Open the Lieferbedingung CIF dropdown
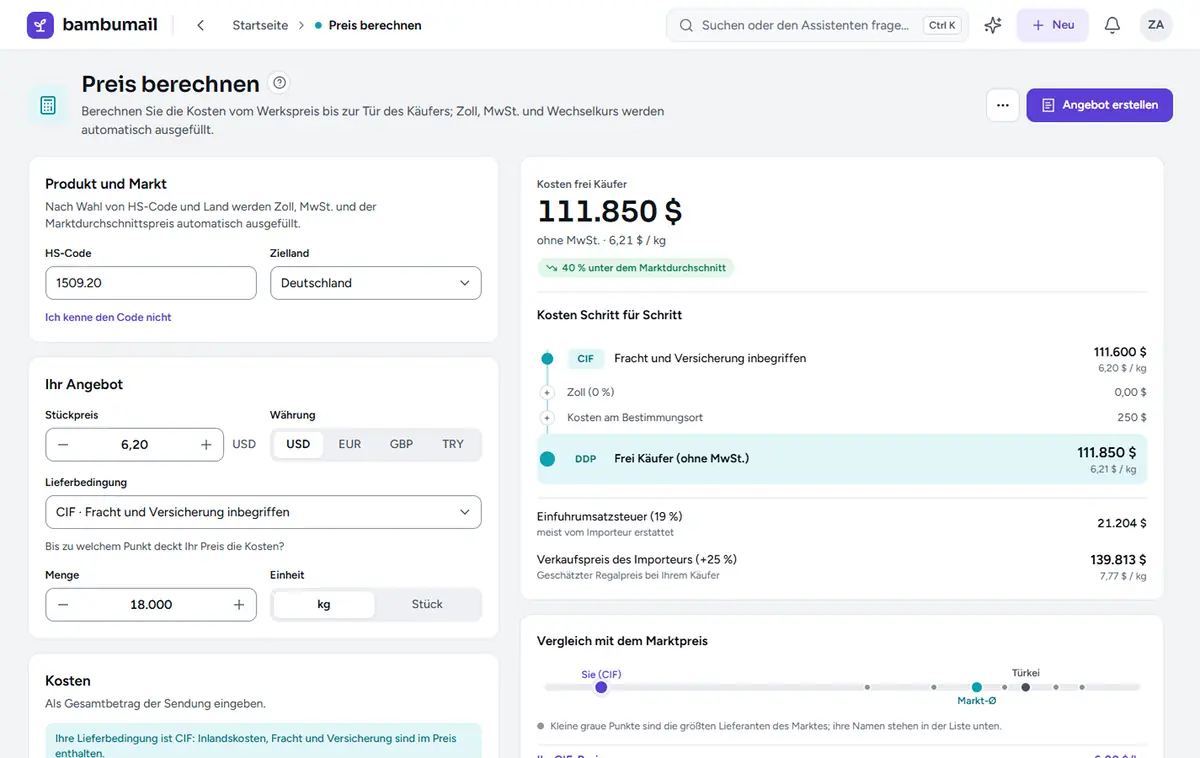This screenshot has width=1200, height=758. [x=263, y=512]
